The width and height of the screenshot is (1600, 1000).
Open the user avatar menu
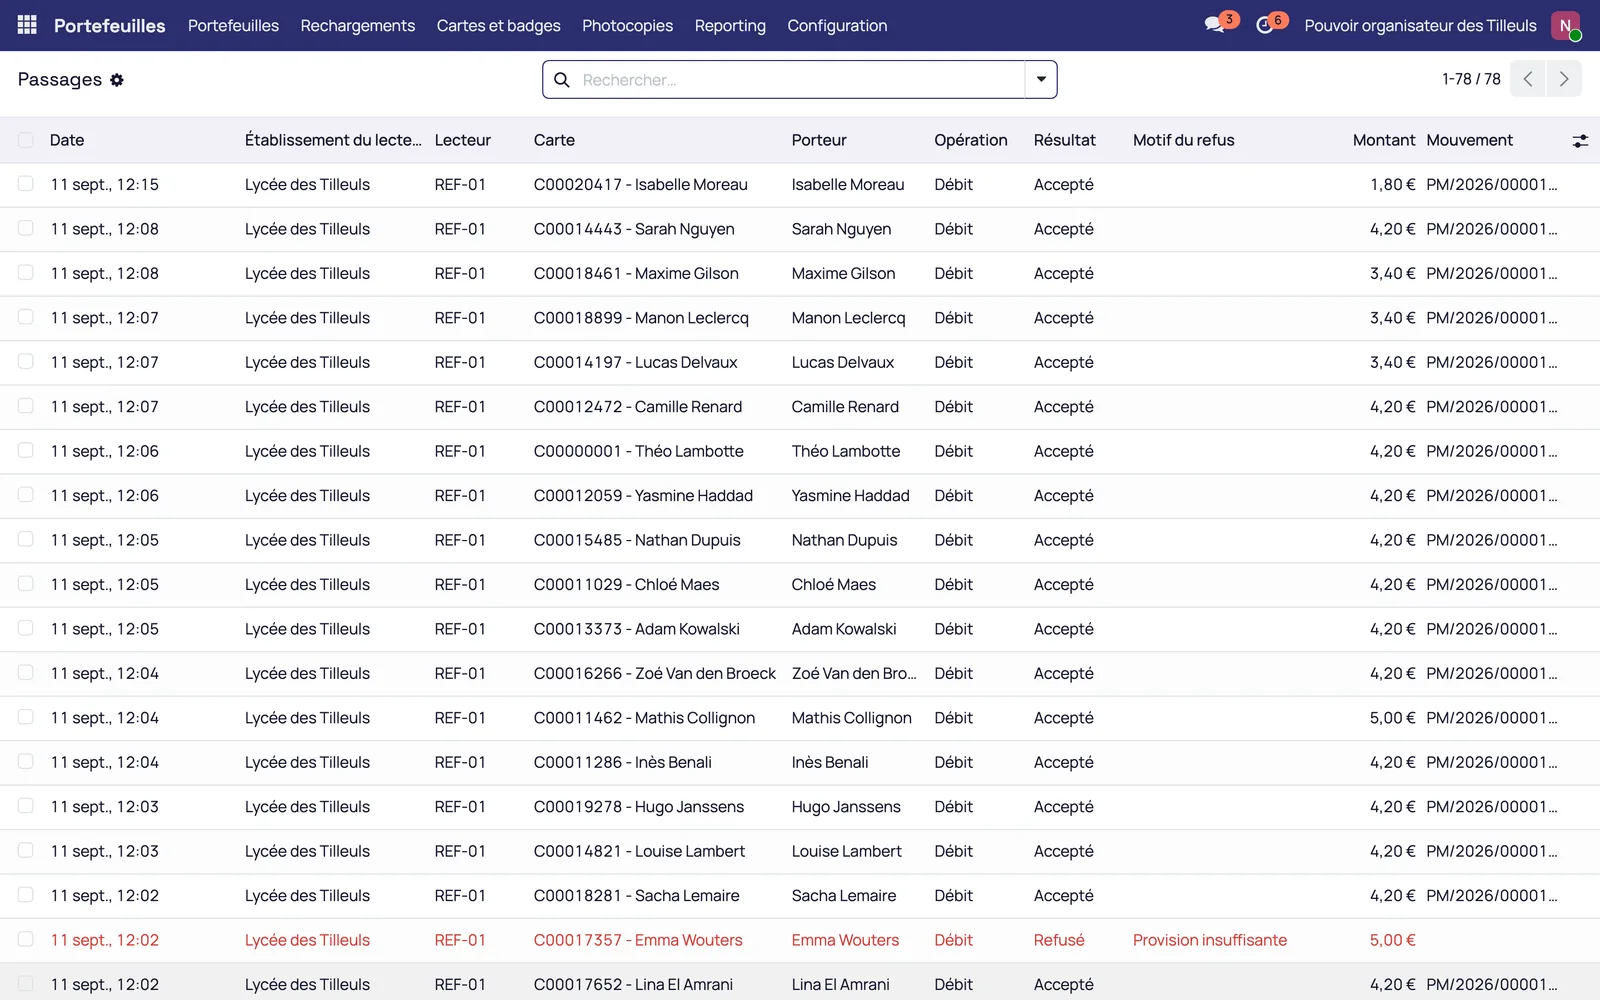1566,26
